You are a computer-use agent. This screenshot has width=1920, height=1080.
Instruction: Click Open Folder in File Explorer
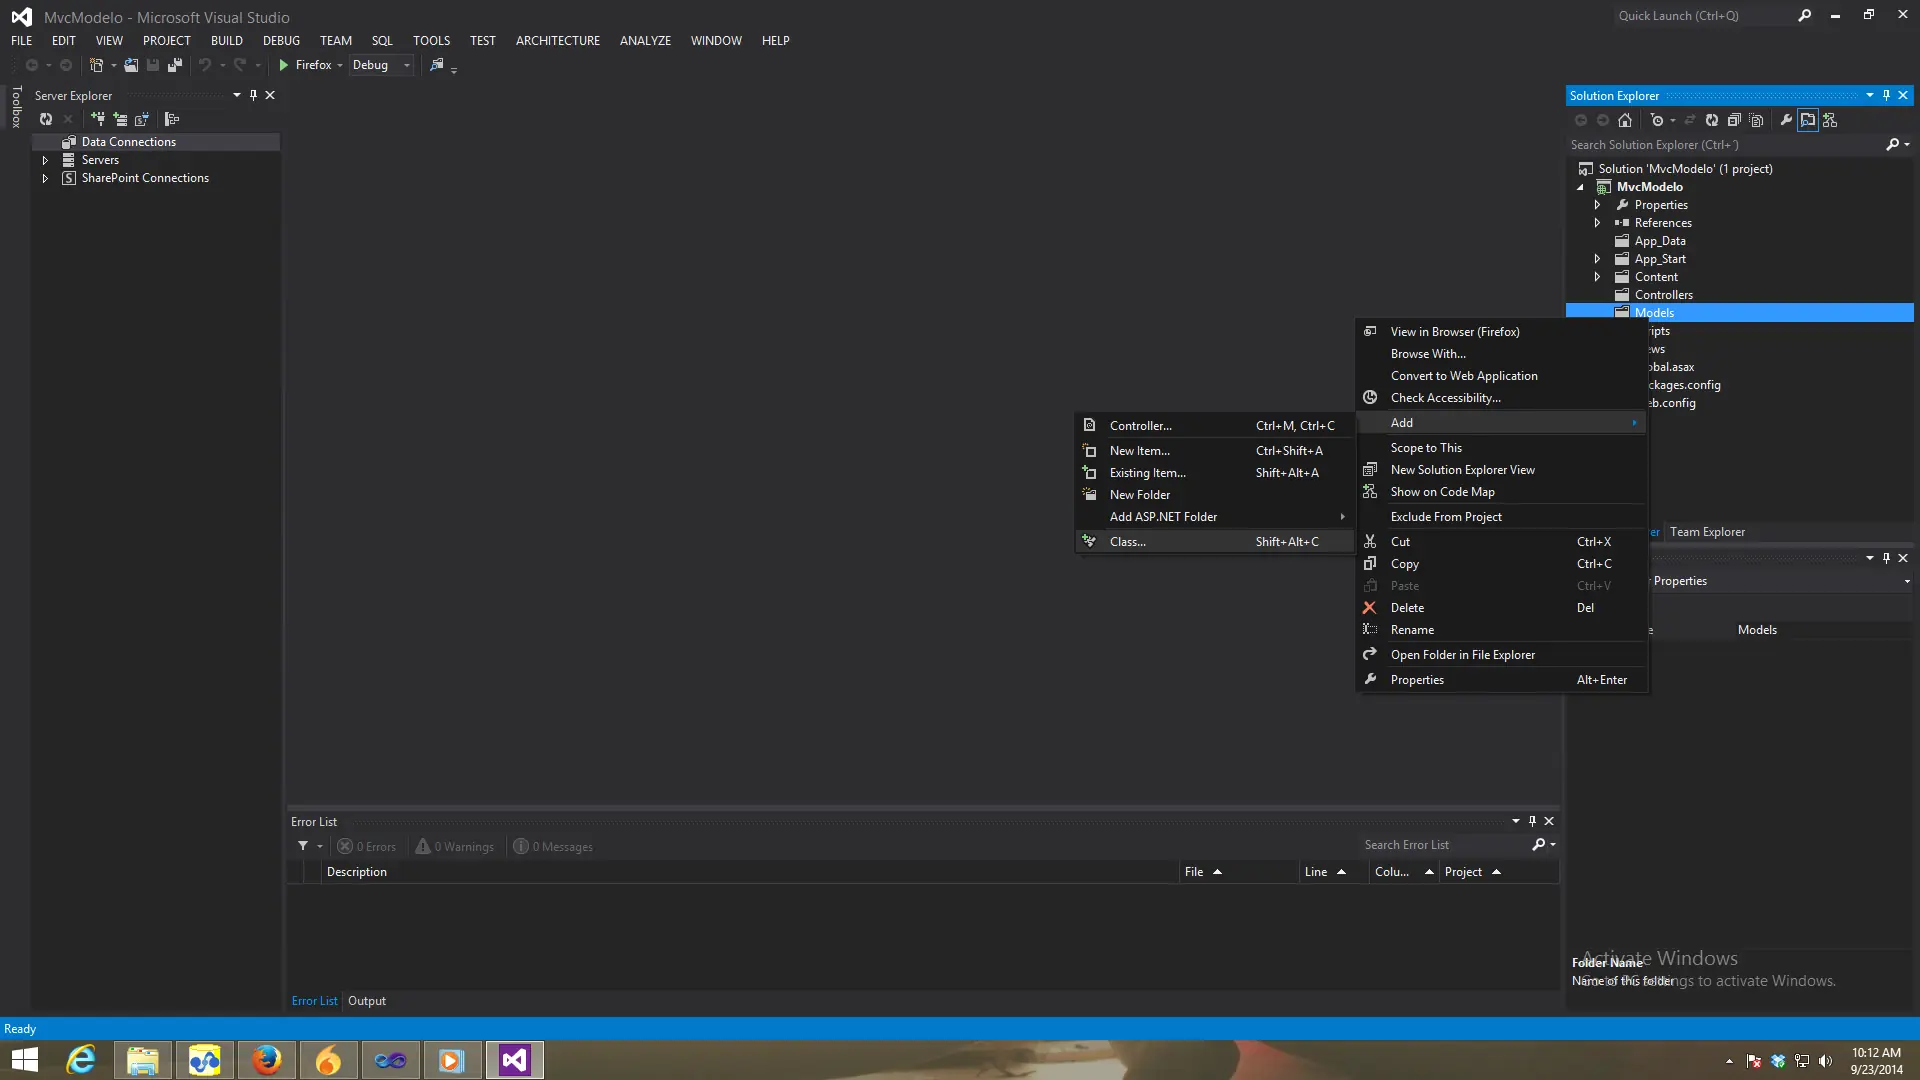coord(1501,655)
